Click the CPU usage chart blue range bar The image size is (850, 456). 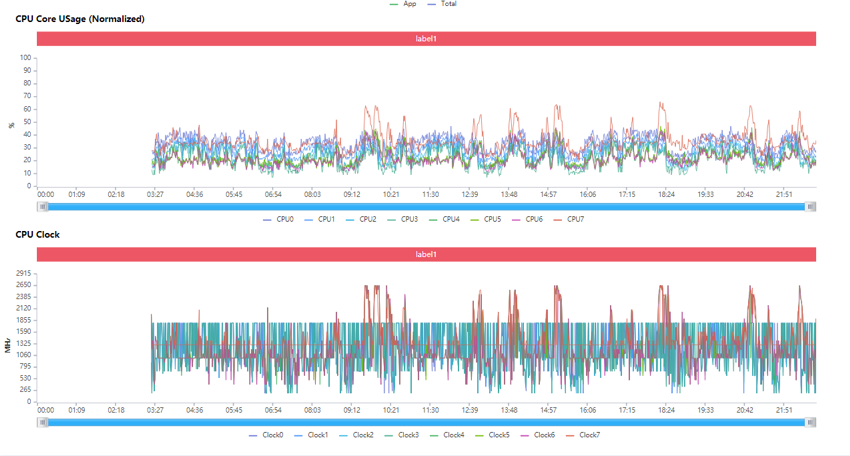click(x=427, y=207)
